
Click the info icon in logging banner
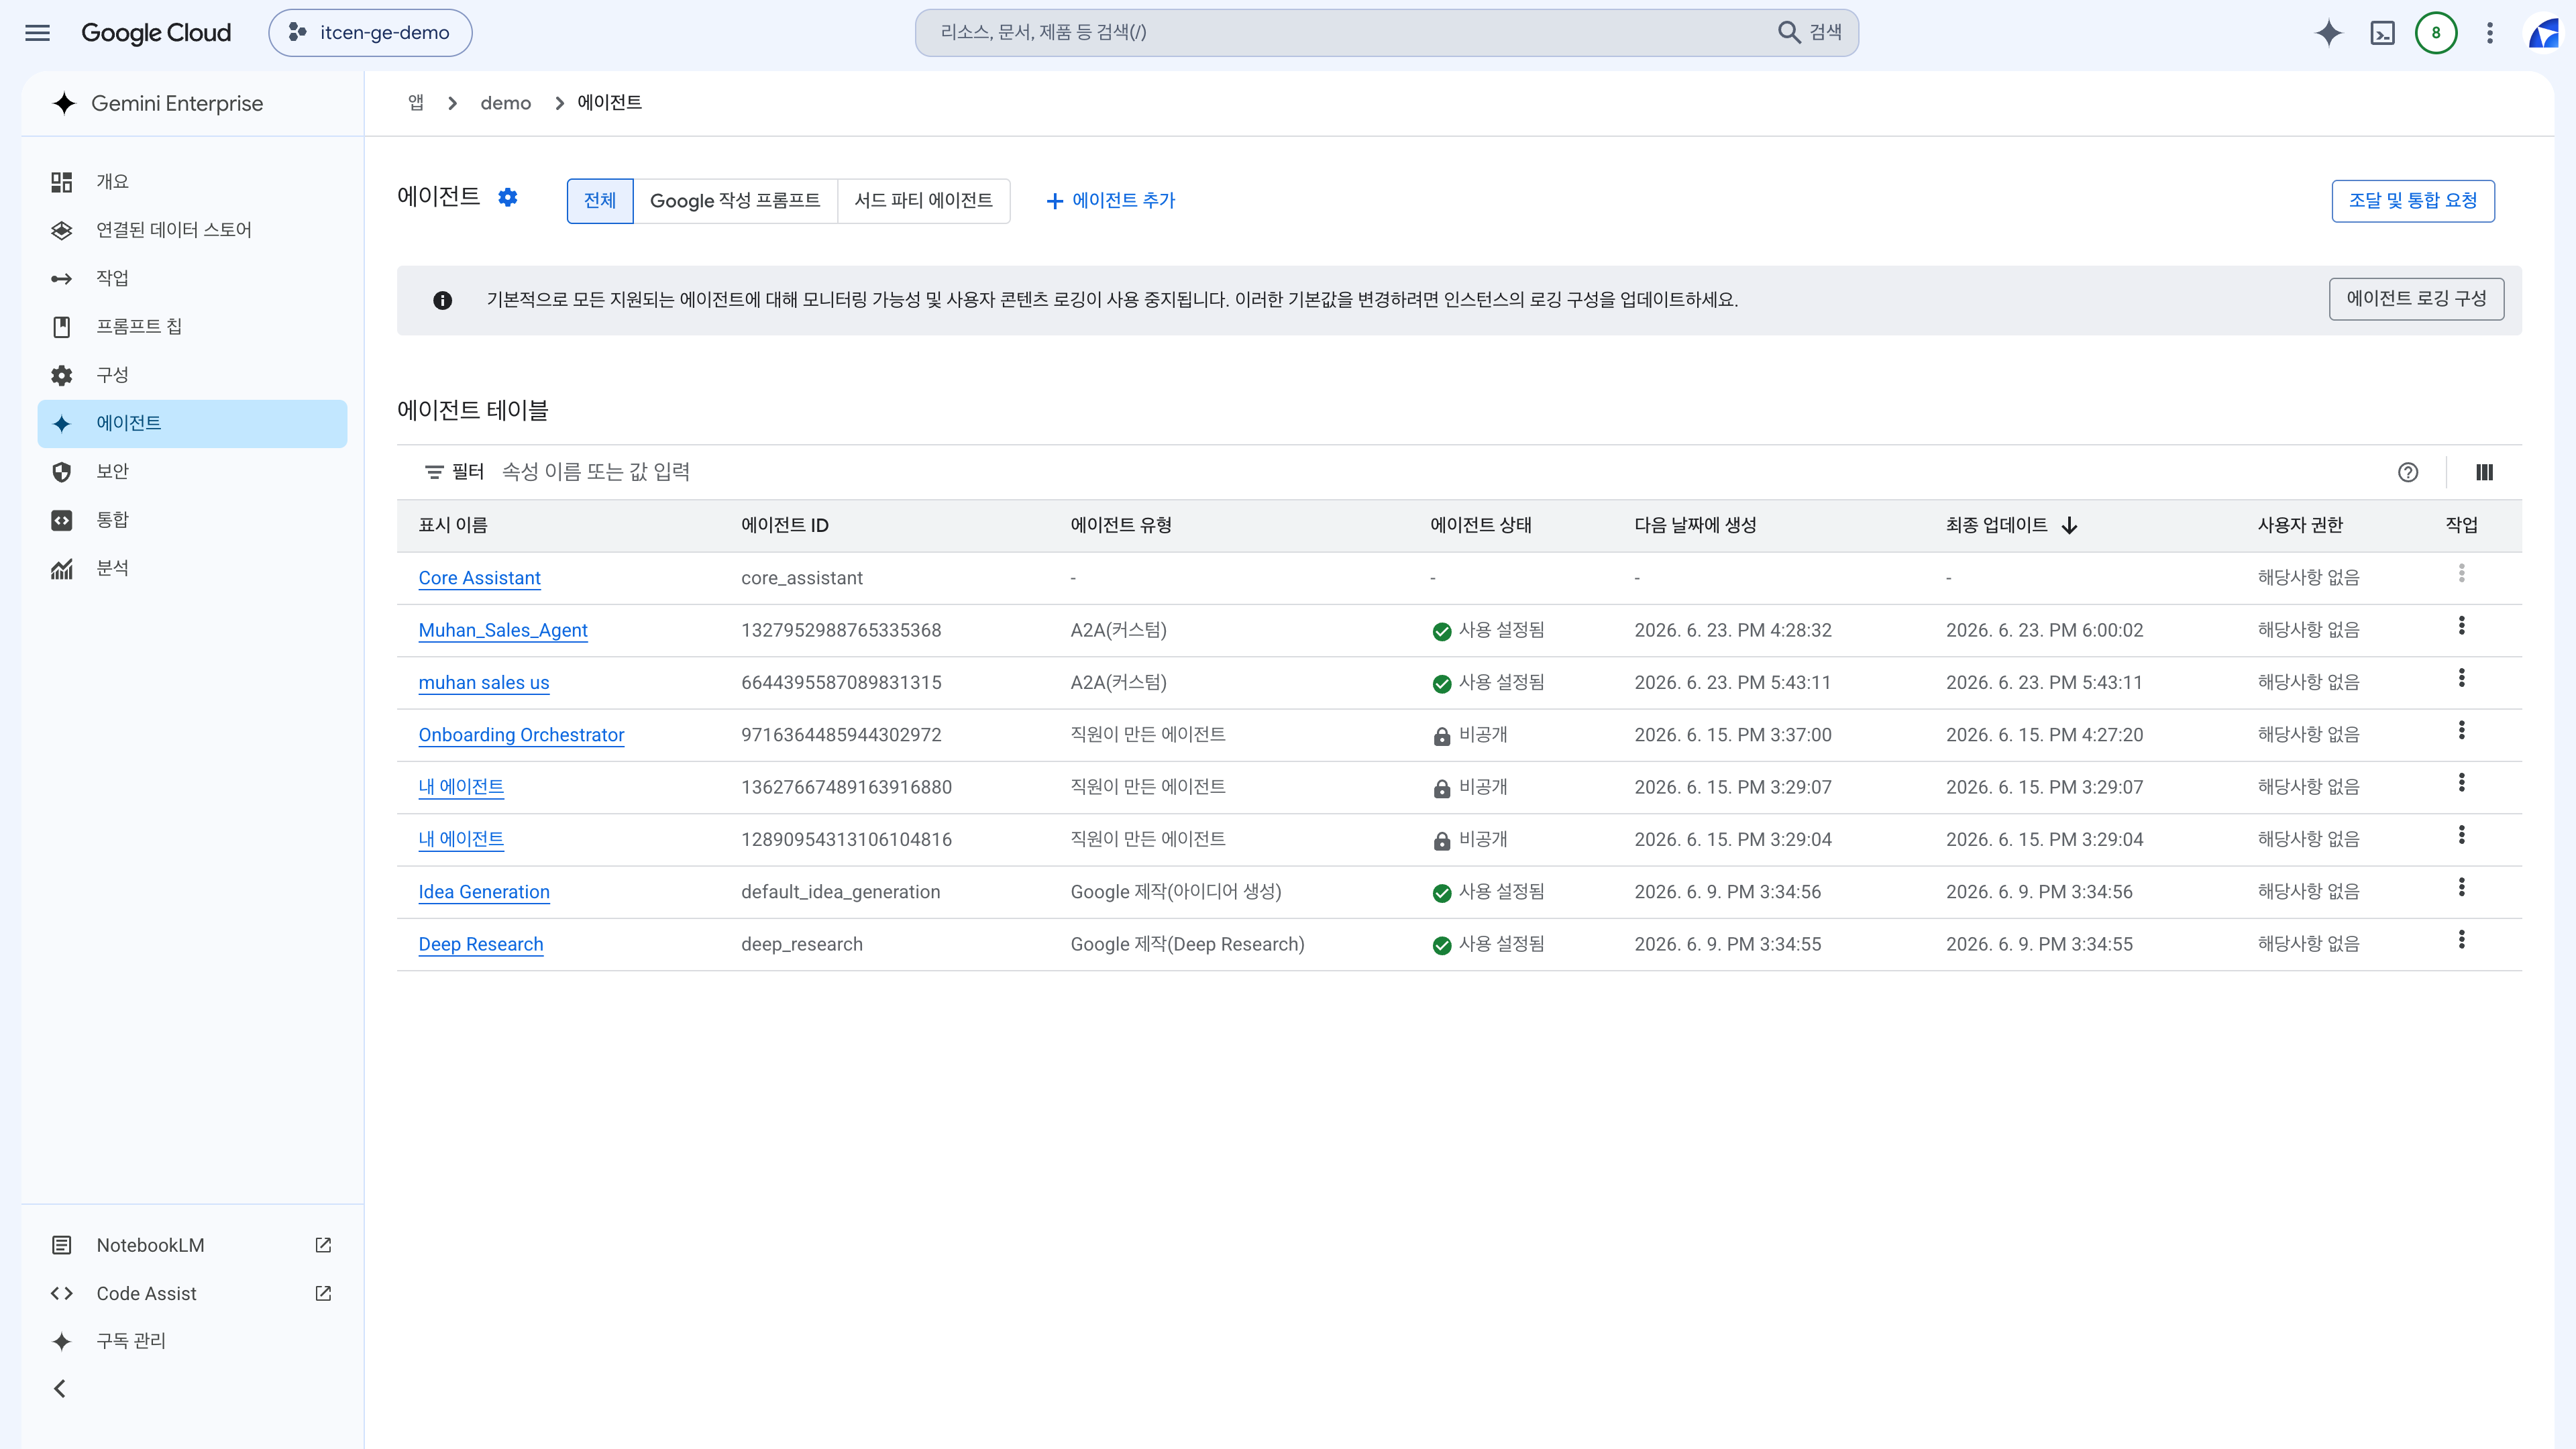pyautogui.click(x=442, y=300)
